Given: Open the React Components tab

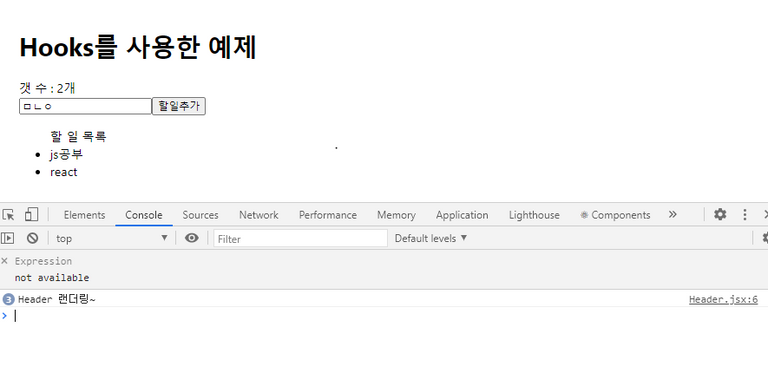Looking at the screenshot, I should tap(615, 215).
